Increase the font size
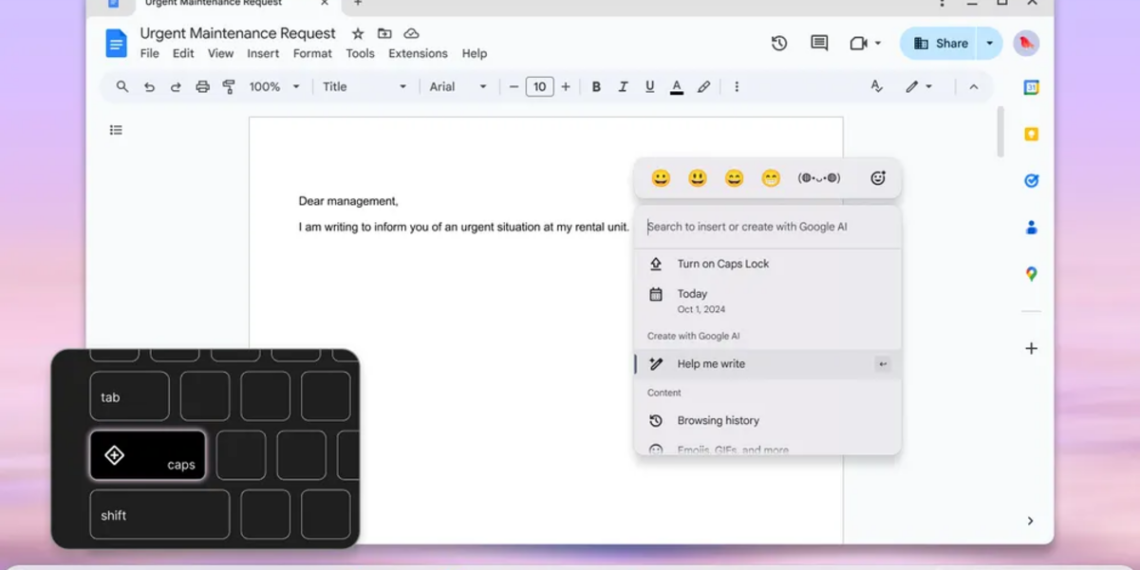This screenshot has height=570, width=1140. pos(566,87)
